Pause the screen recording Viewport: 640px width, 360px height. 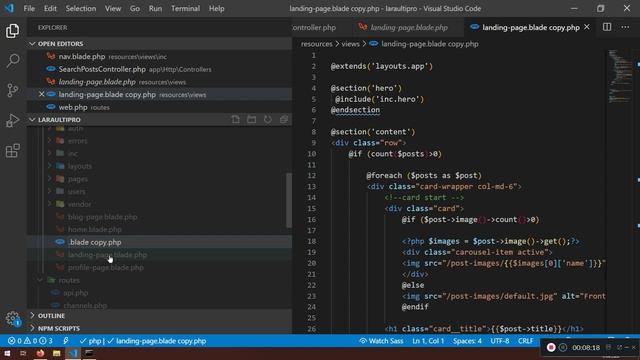click(563, 347)
